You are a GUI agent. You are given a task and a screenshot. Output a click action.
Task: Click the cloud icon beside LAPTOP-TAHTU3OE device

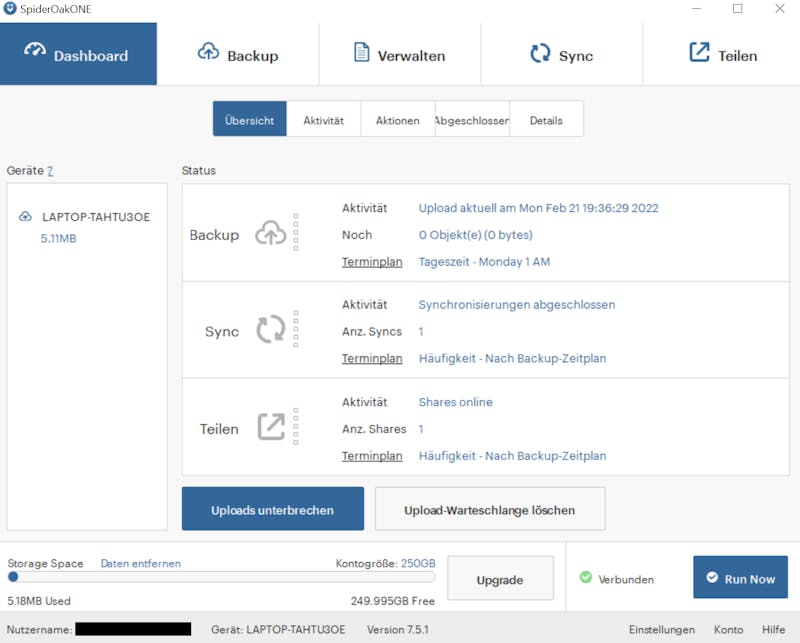[25, 217]
